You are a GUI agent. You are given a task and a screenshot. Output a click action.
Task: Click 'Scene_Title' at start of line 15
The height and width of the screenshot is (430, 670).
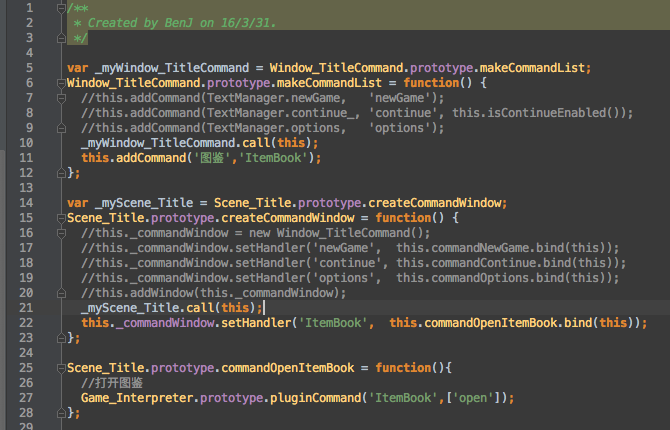(x=106, y=218)
